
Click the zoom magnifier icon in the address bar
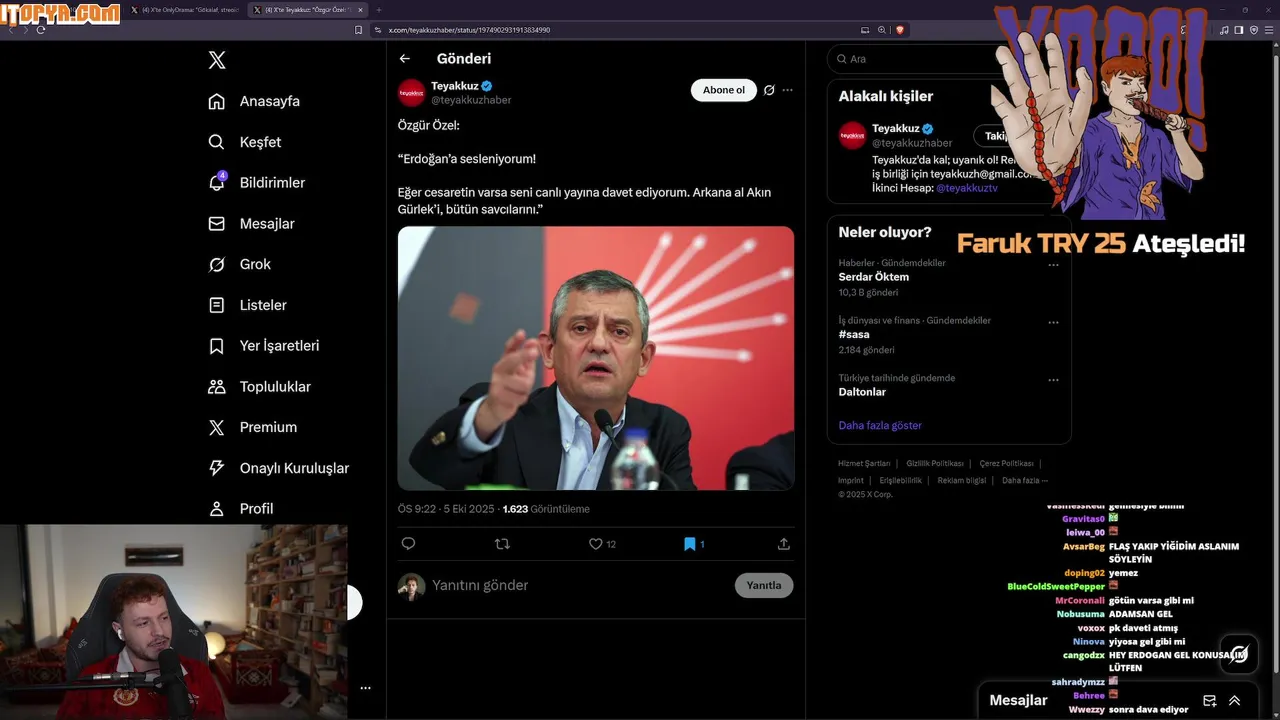point(881,30)
